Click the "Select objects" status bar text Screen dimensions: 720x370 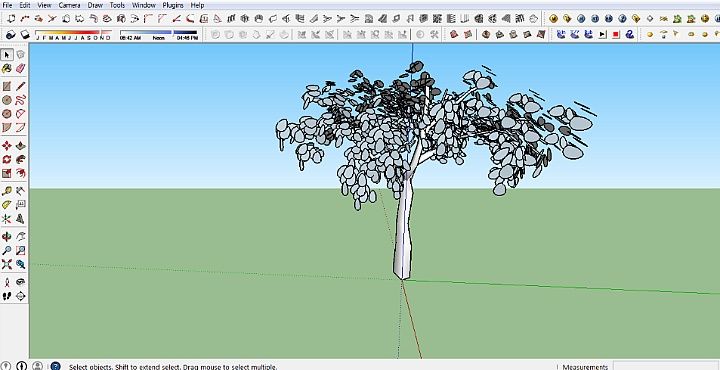pos(173,367)
